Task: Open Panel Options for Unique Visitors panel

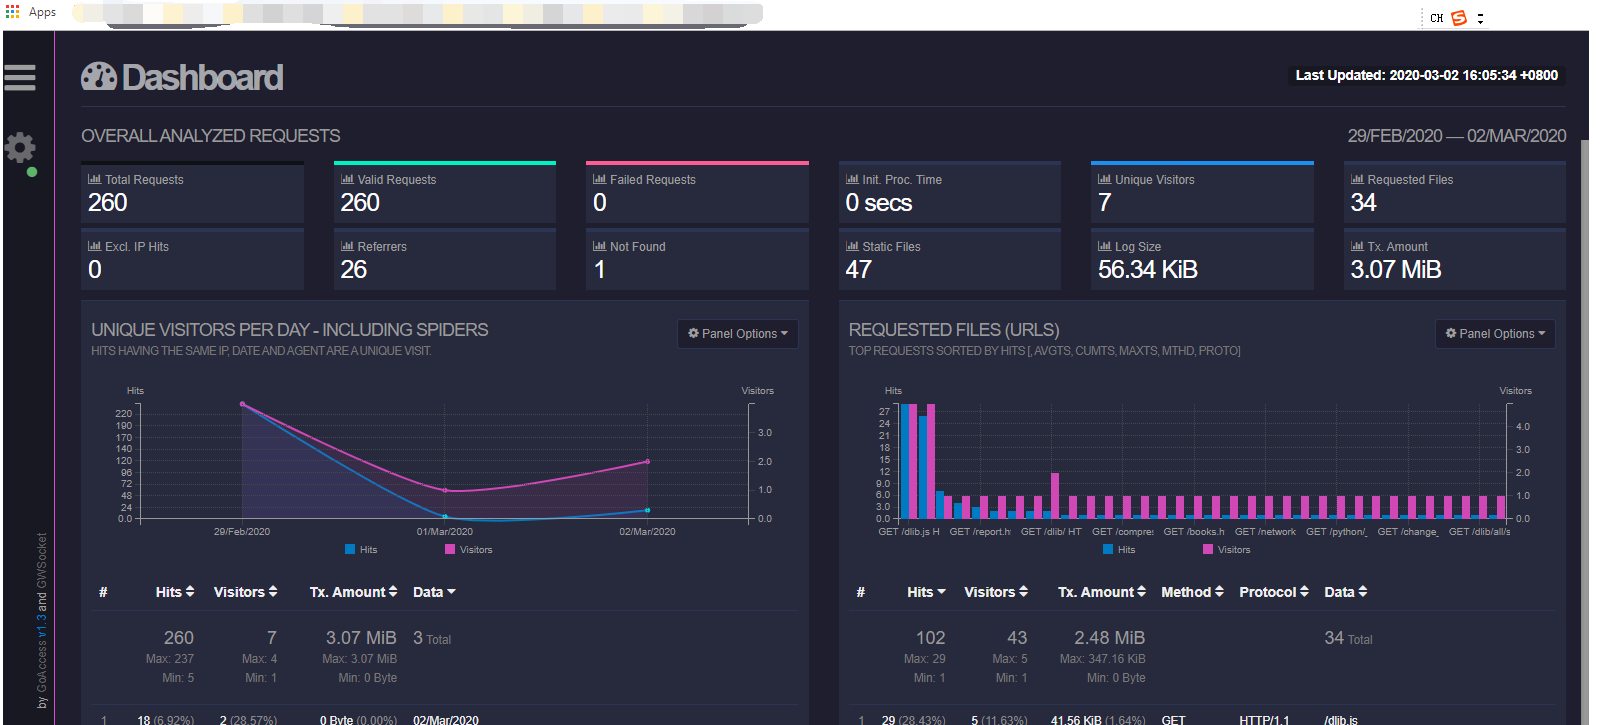Action: tap(738, 334)
